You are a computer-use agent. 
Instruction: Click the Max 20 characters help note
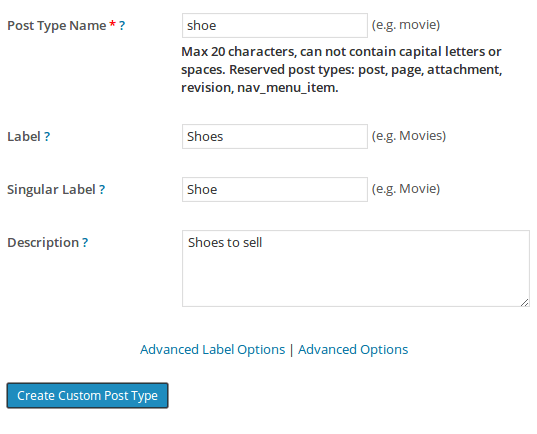click(x=341, y=70)
